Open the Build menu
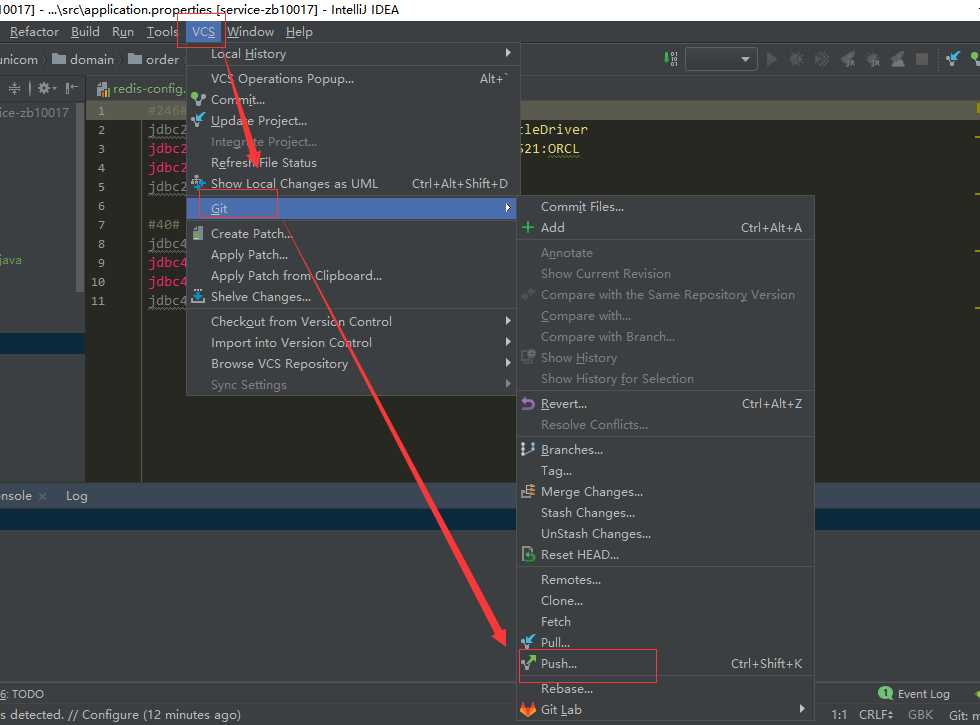This screenshot has width=980, height=725. tap(85, 32)
